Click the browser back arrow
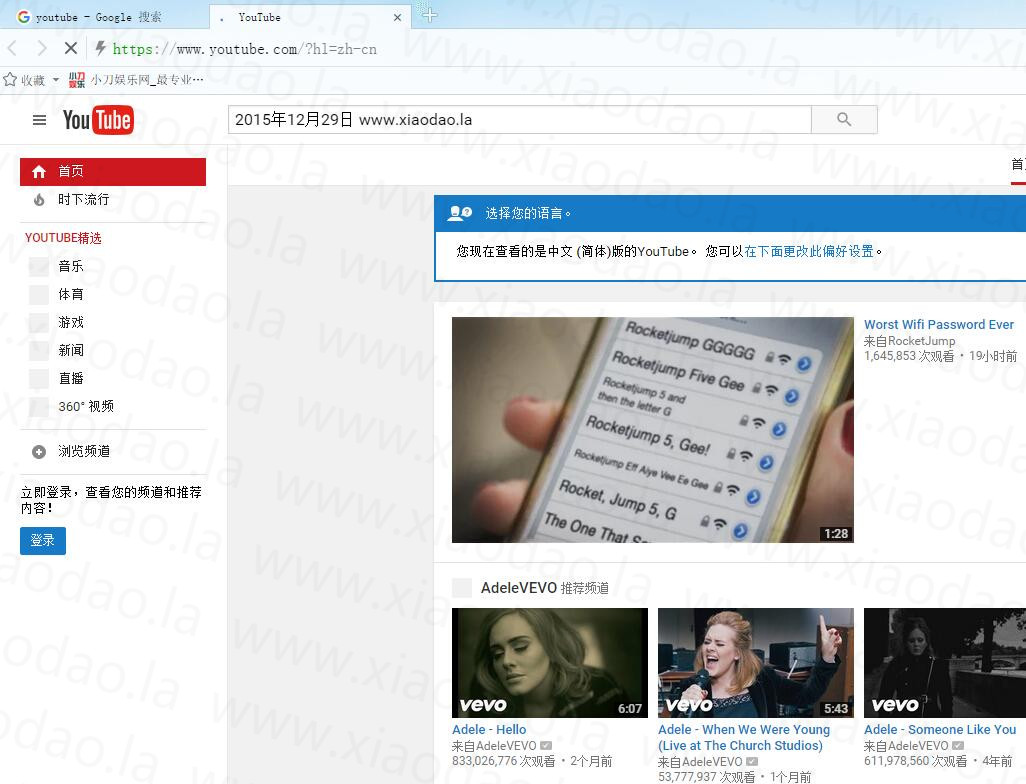This screenshot has width=1026, height=784. click(x=12, y=48)
